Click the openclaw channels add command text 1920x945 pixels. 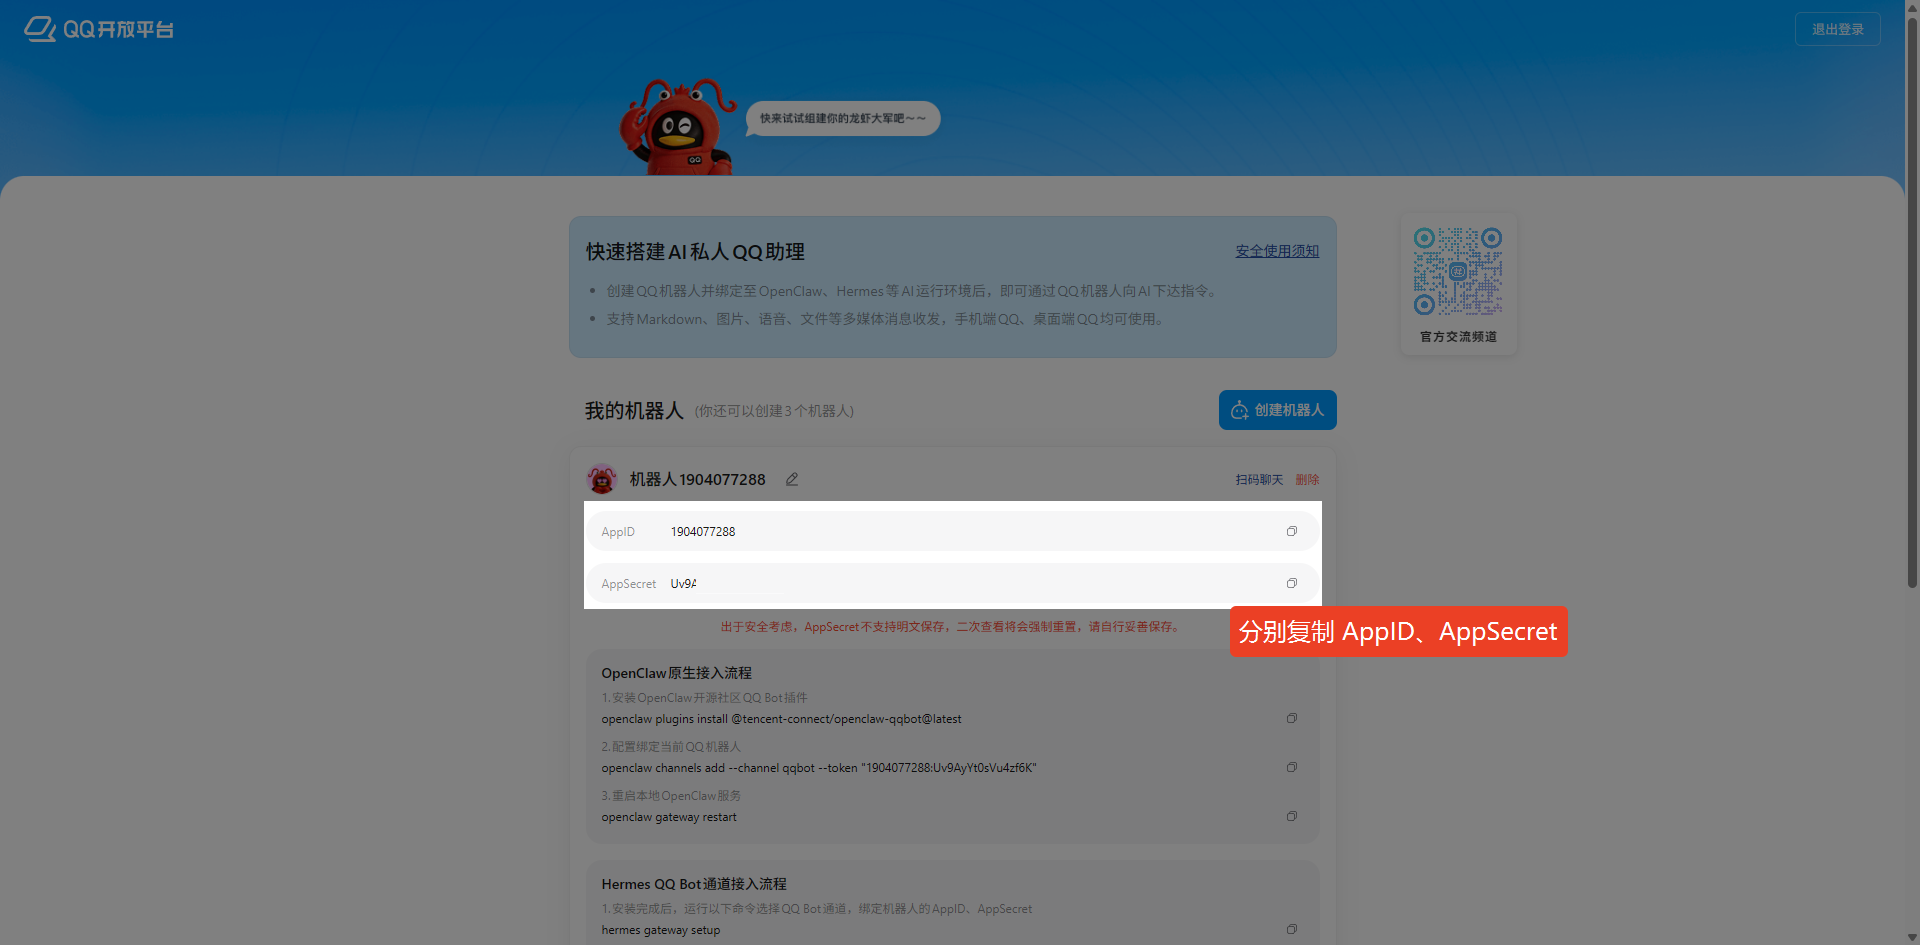tap(819, 768)
